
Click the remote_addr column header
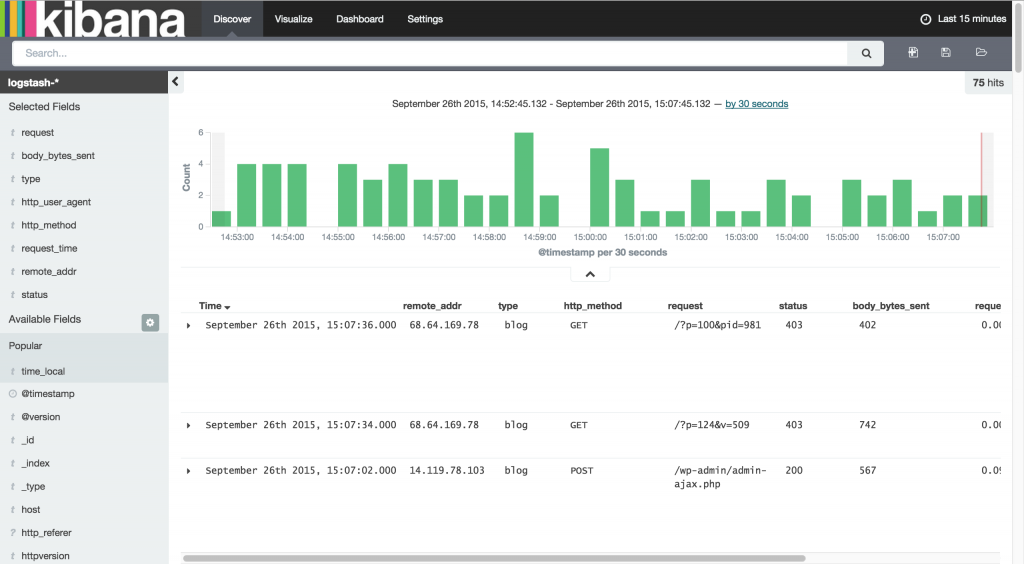click(x=432, y=306)
